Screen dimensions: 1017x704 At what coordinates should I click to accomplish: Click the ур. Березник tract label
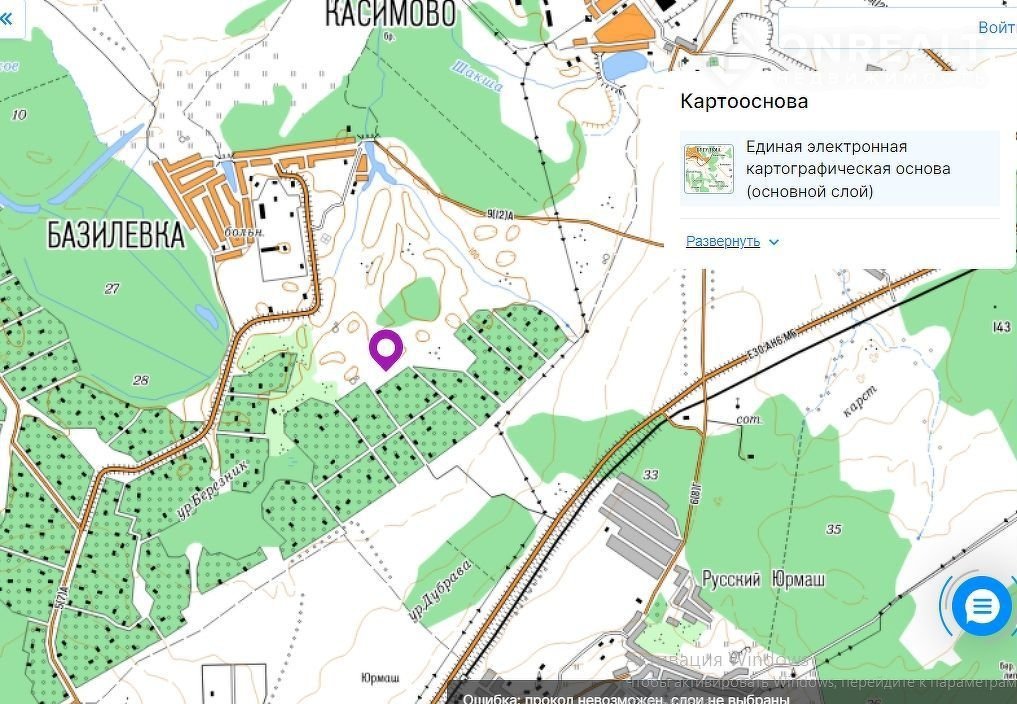point(212,491)
